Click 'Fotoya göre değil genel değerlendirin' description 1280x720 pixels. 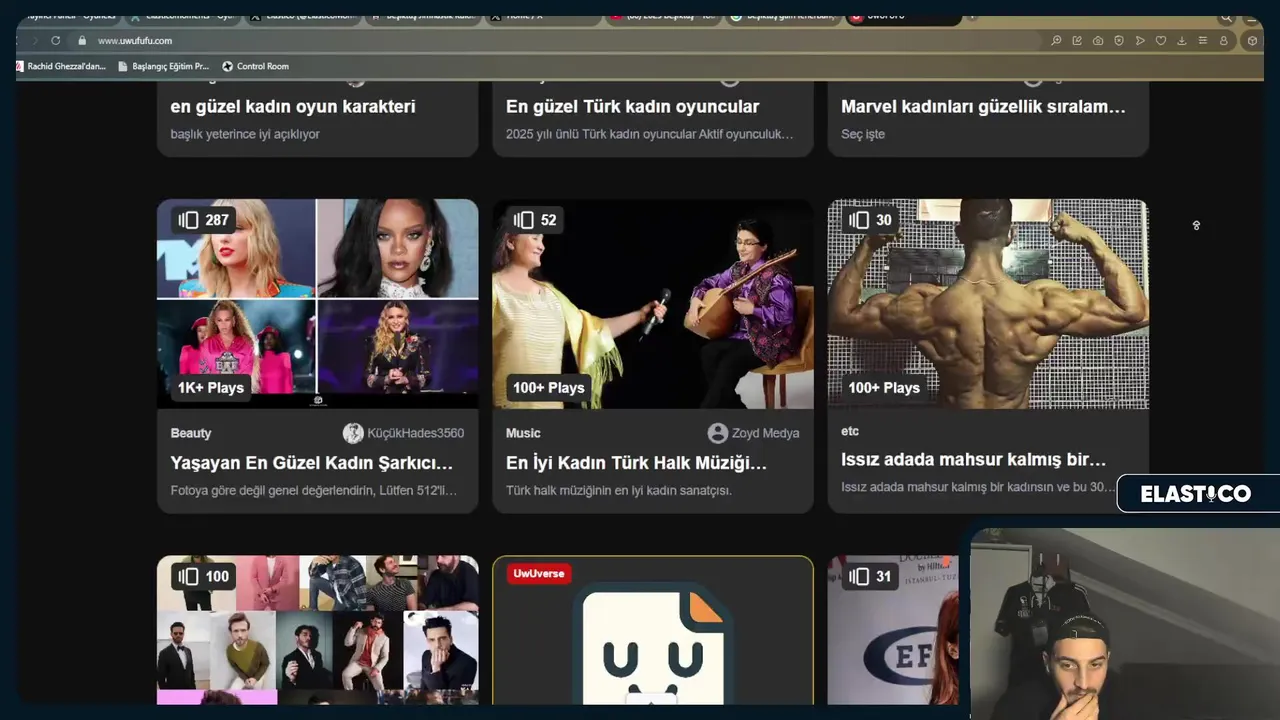point(314,490)
